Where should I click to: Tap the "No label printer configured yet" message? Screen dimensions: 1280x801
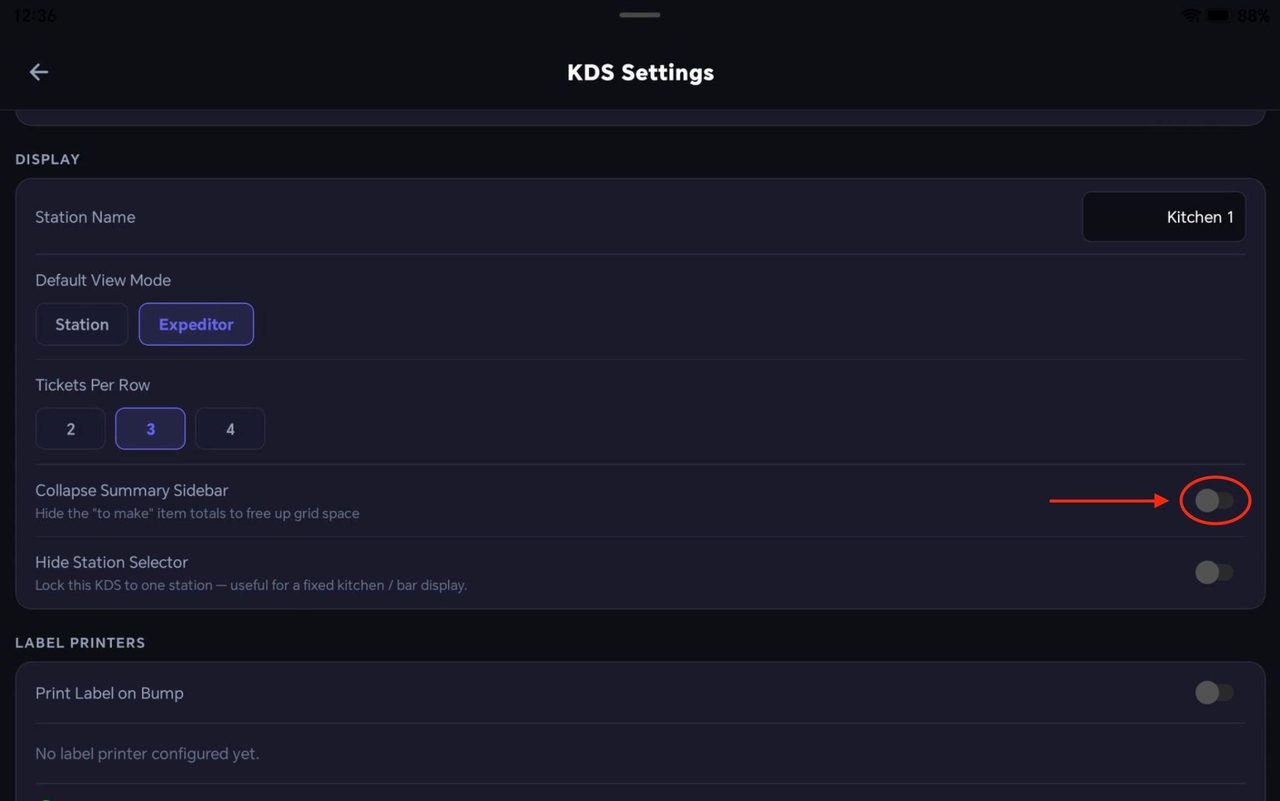coord(147,753)
